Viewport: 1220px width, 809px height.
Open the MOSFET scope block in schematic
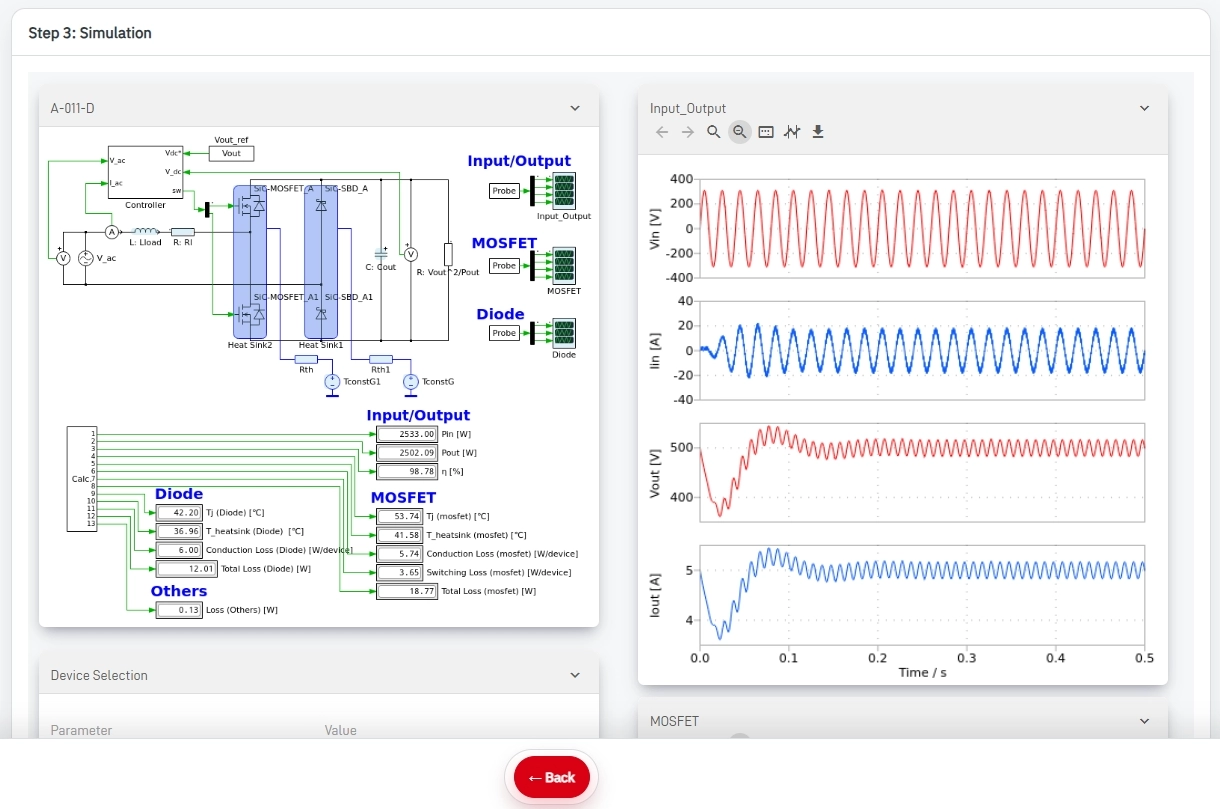(564, 266)
